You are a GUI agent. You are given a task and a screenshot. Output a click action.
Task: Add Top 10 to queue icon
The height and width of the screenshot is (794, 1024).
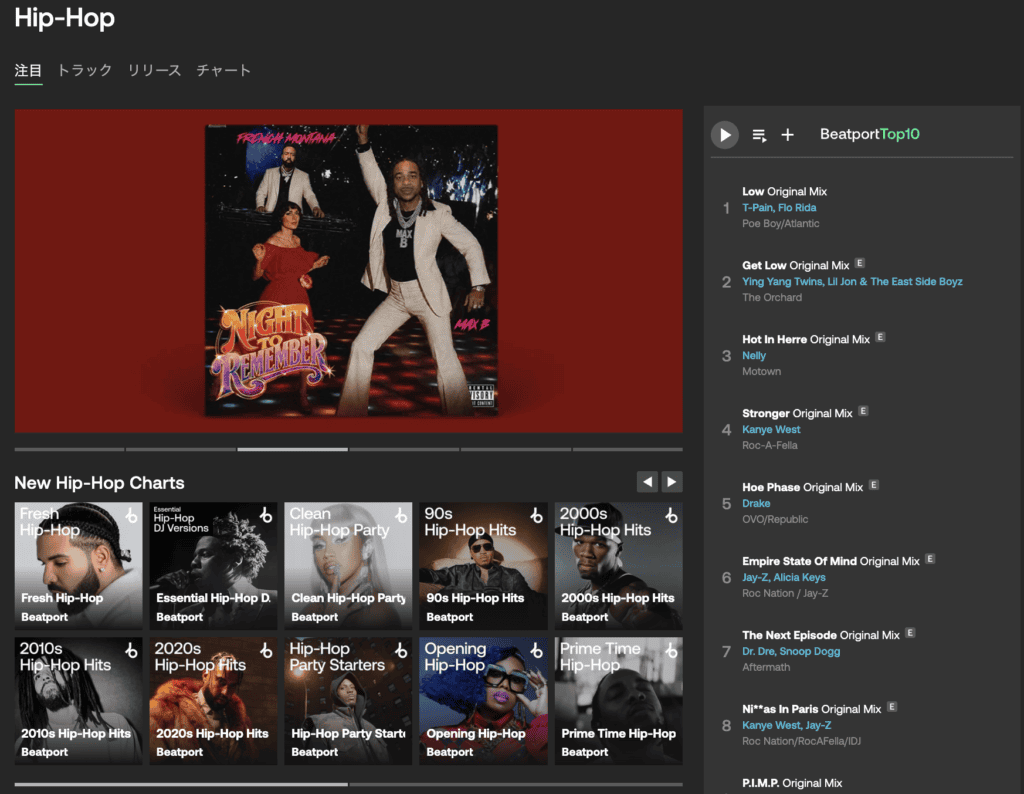point(759,135)
